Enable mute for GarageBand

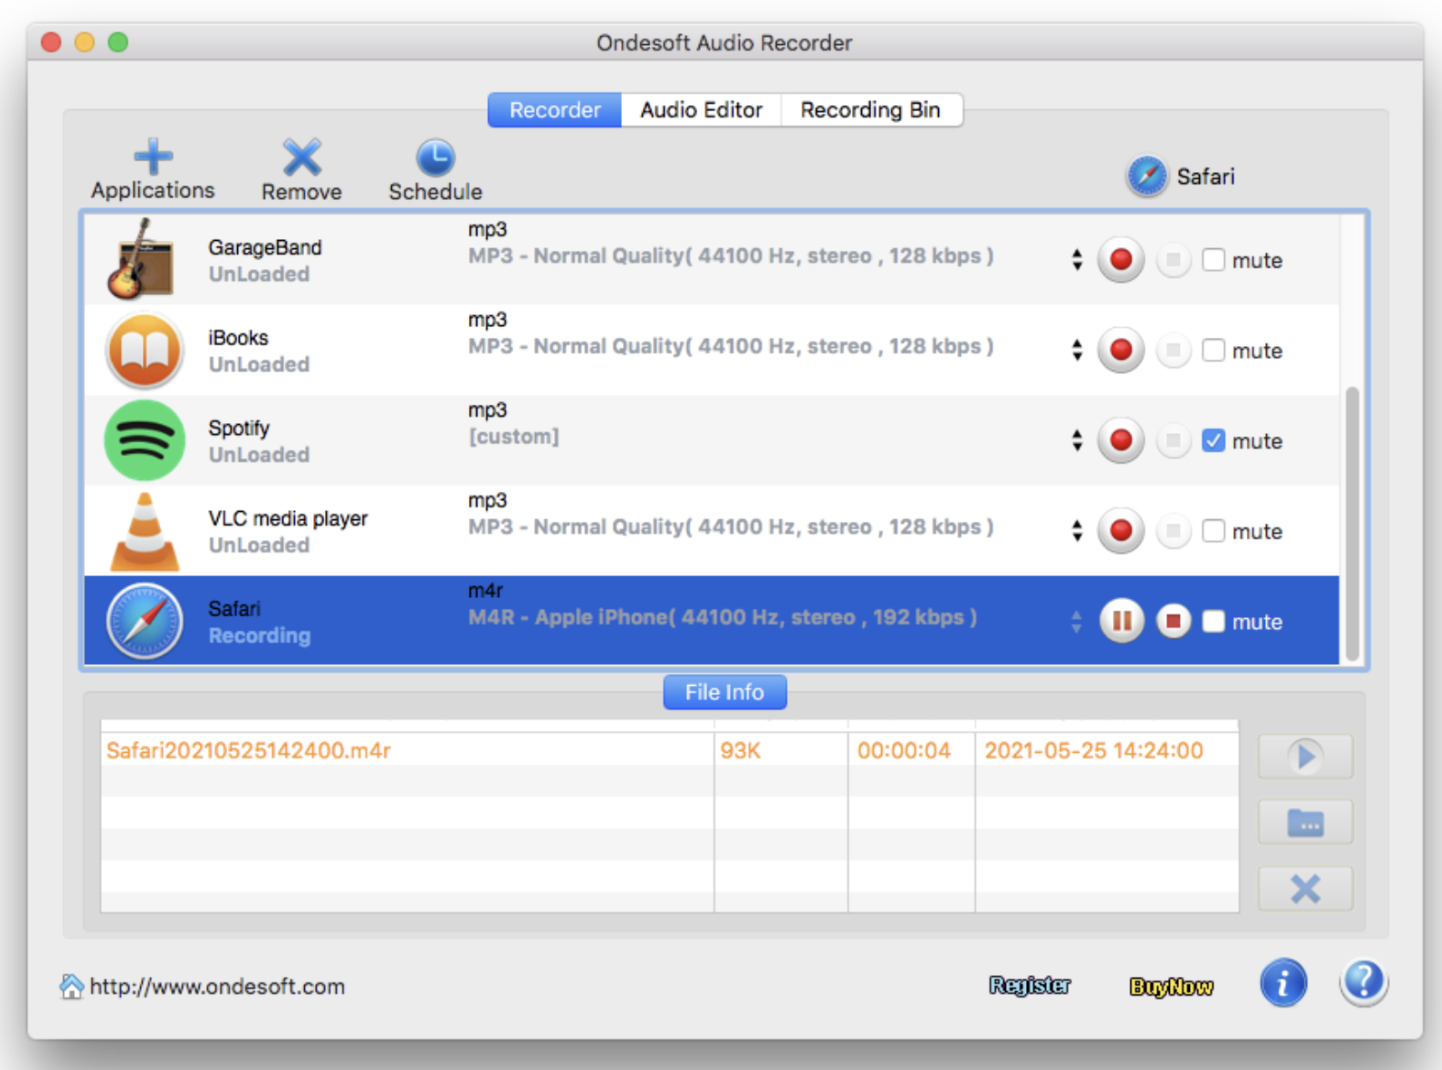[x=1213, y=260]
